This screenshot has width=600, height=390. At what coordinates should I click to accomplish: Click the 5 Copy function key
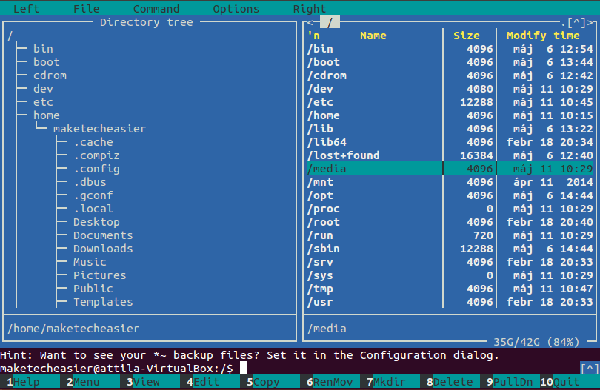(270, 382)
